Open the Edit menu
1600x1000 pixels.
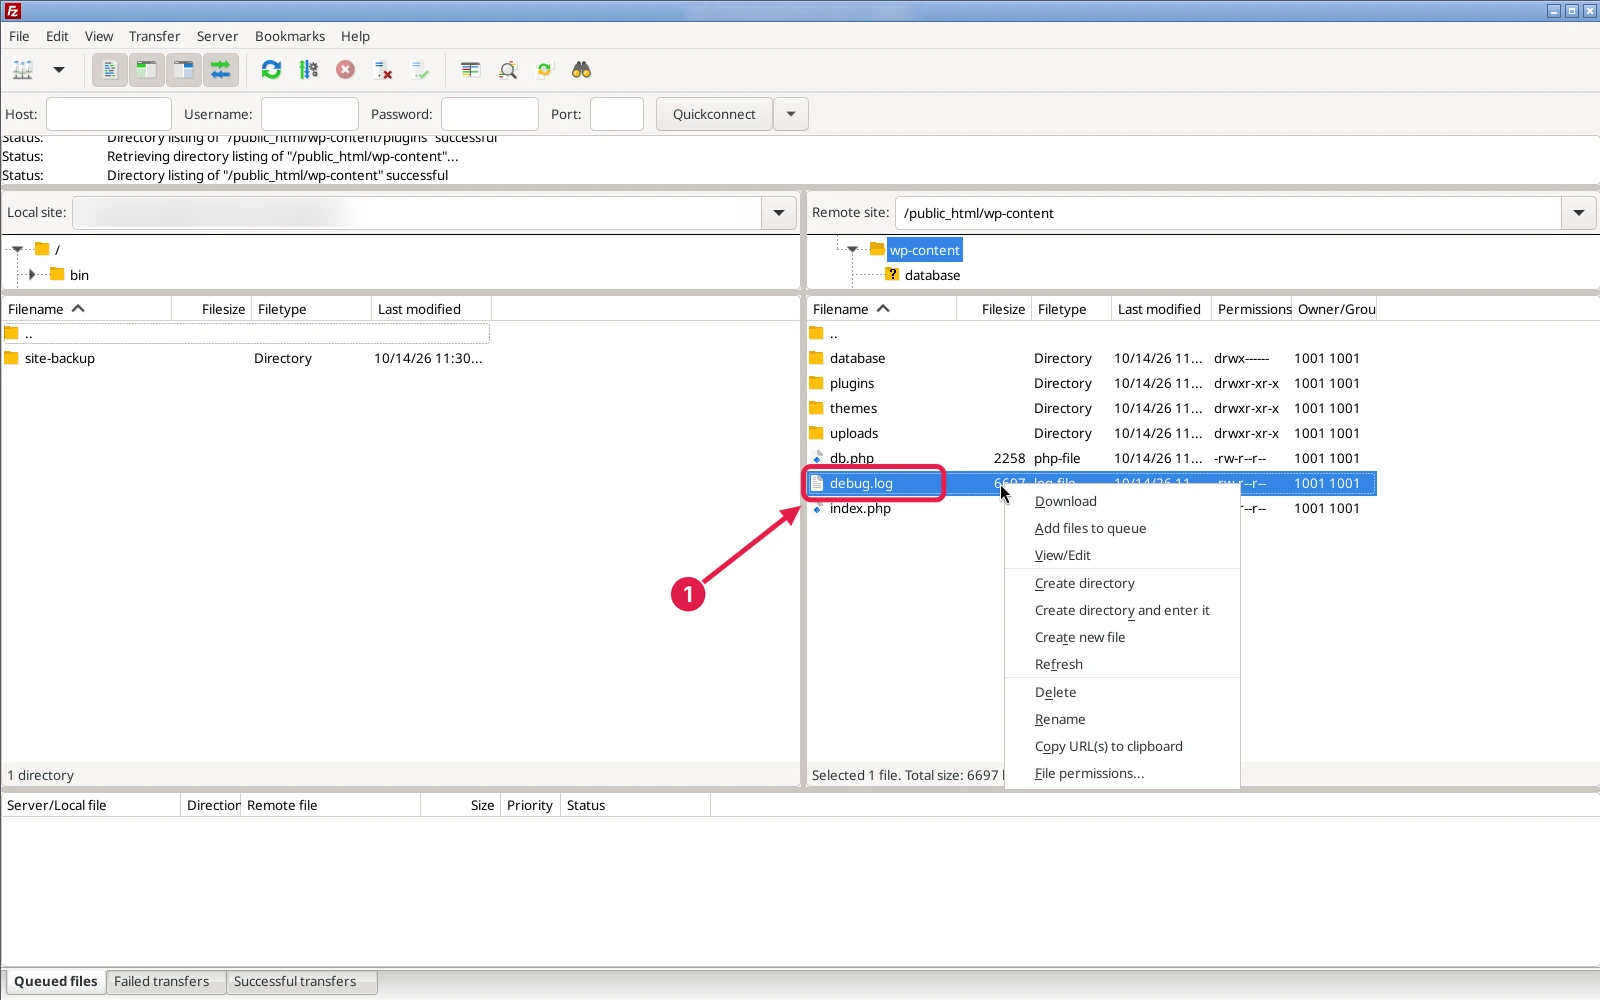57,36
